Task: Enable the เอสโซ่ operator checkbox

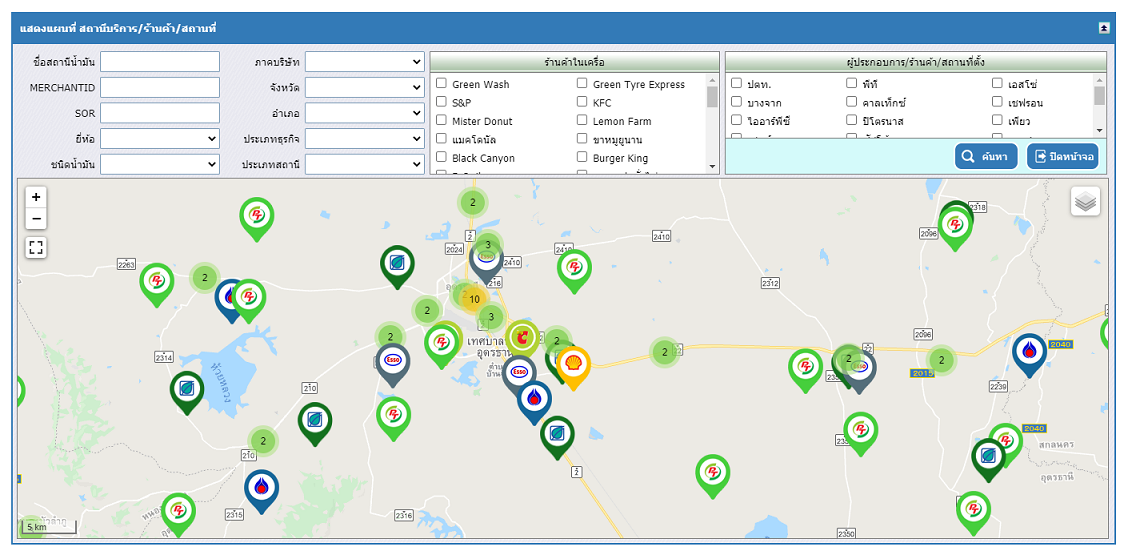Action: 997,83
